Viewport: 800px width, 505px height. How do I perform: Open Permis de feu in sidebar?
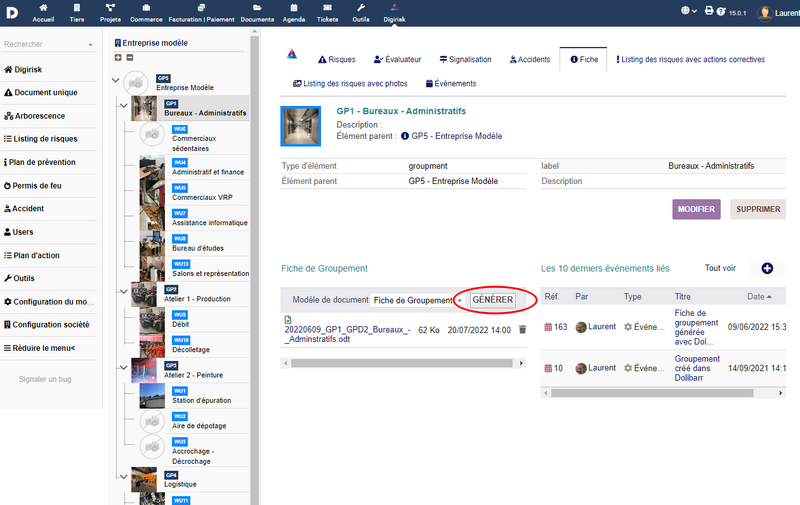33,186
